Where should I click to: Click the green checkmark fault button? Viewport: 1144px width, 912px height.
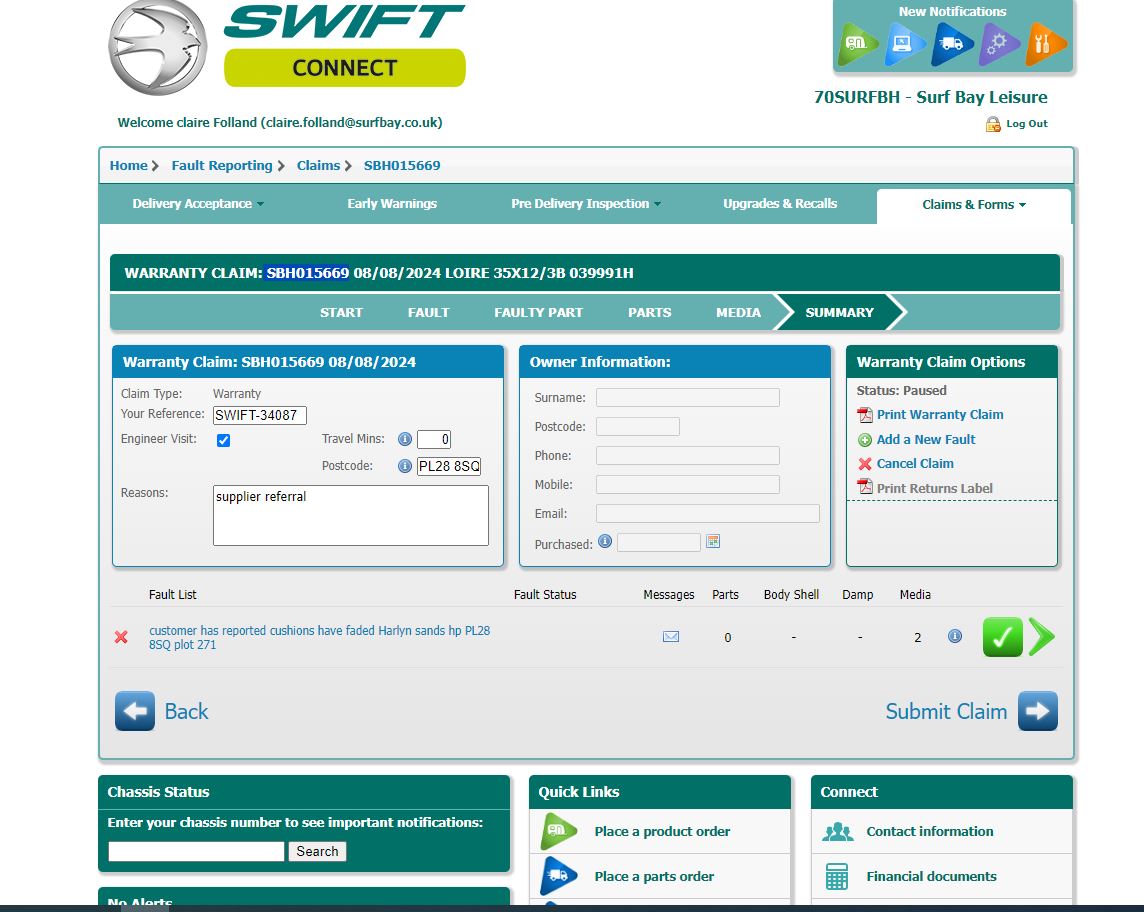pos(1002,637)
